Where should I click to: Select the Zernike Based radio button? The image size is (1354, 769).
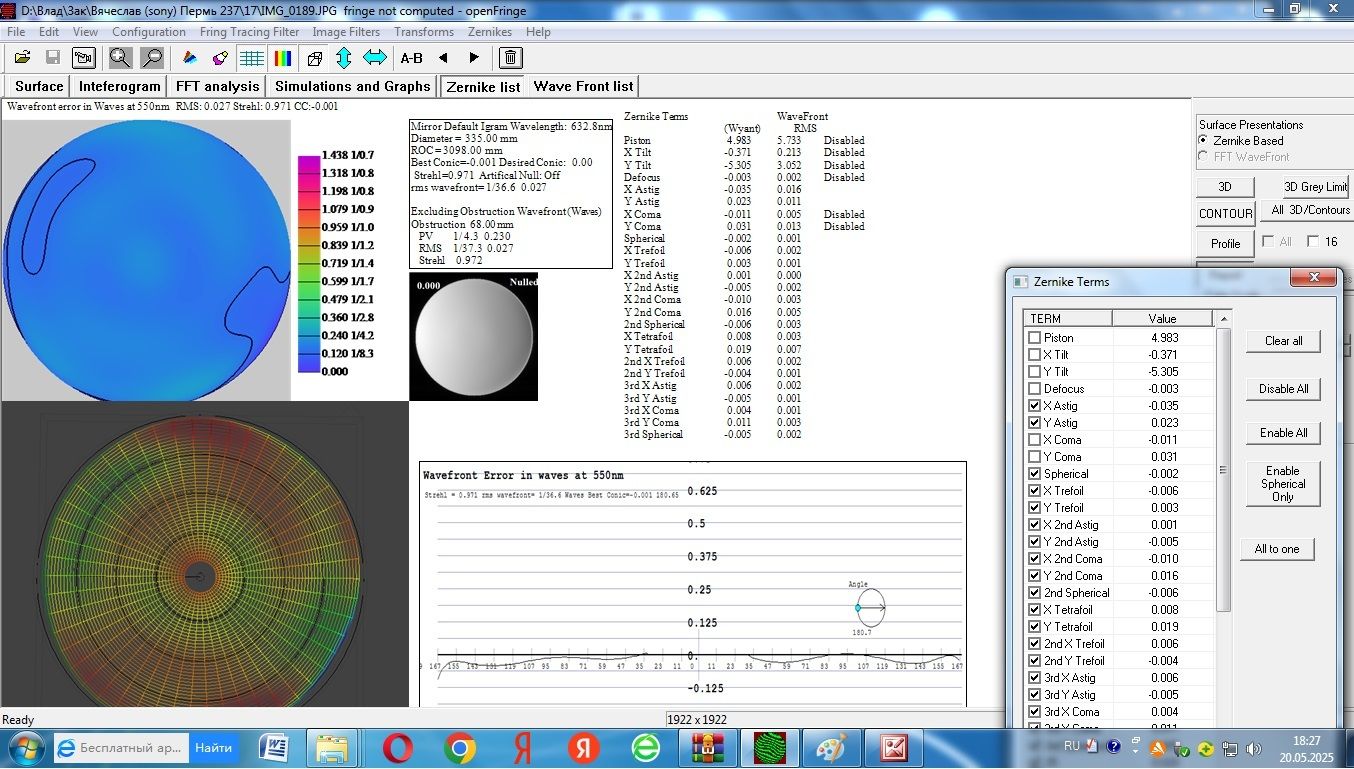1204,141
